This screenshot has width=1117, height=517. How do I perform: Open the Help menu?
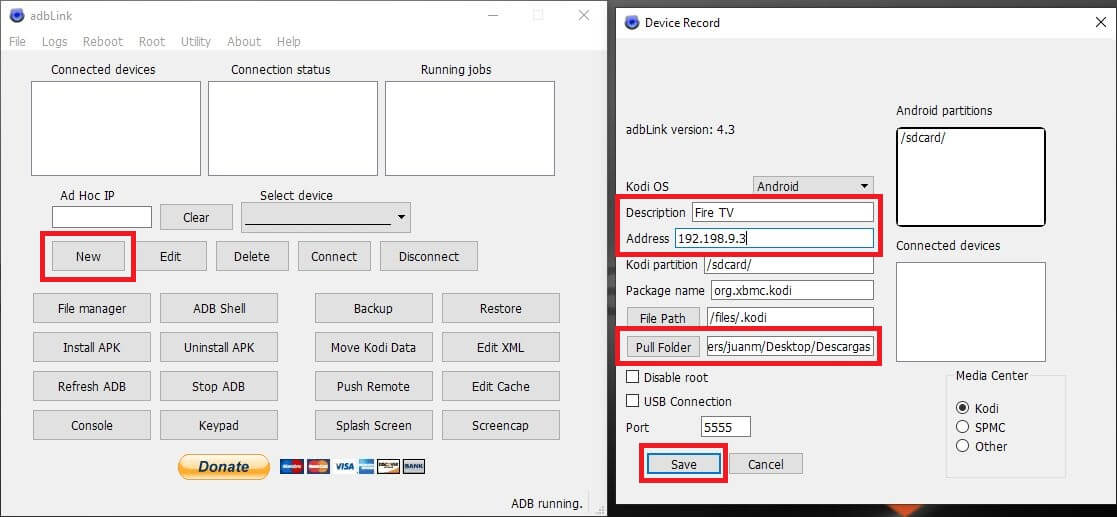tap(289, 41)
